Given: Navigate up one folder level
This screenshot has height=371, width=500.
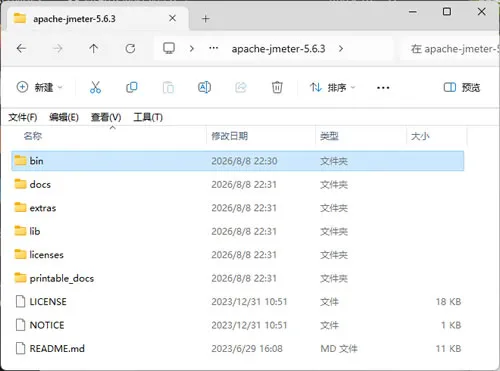Looking at the screenshot, I should pos(94,49).
